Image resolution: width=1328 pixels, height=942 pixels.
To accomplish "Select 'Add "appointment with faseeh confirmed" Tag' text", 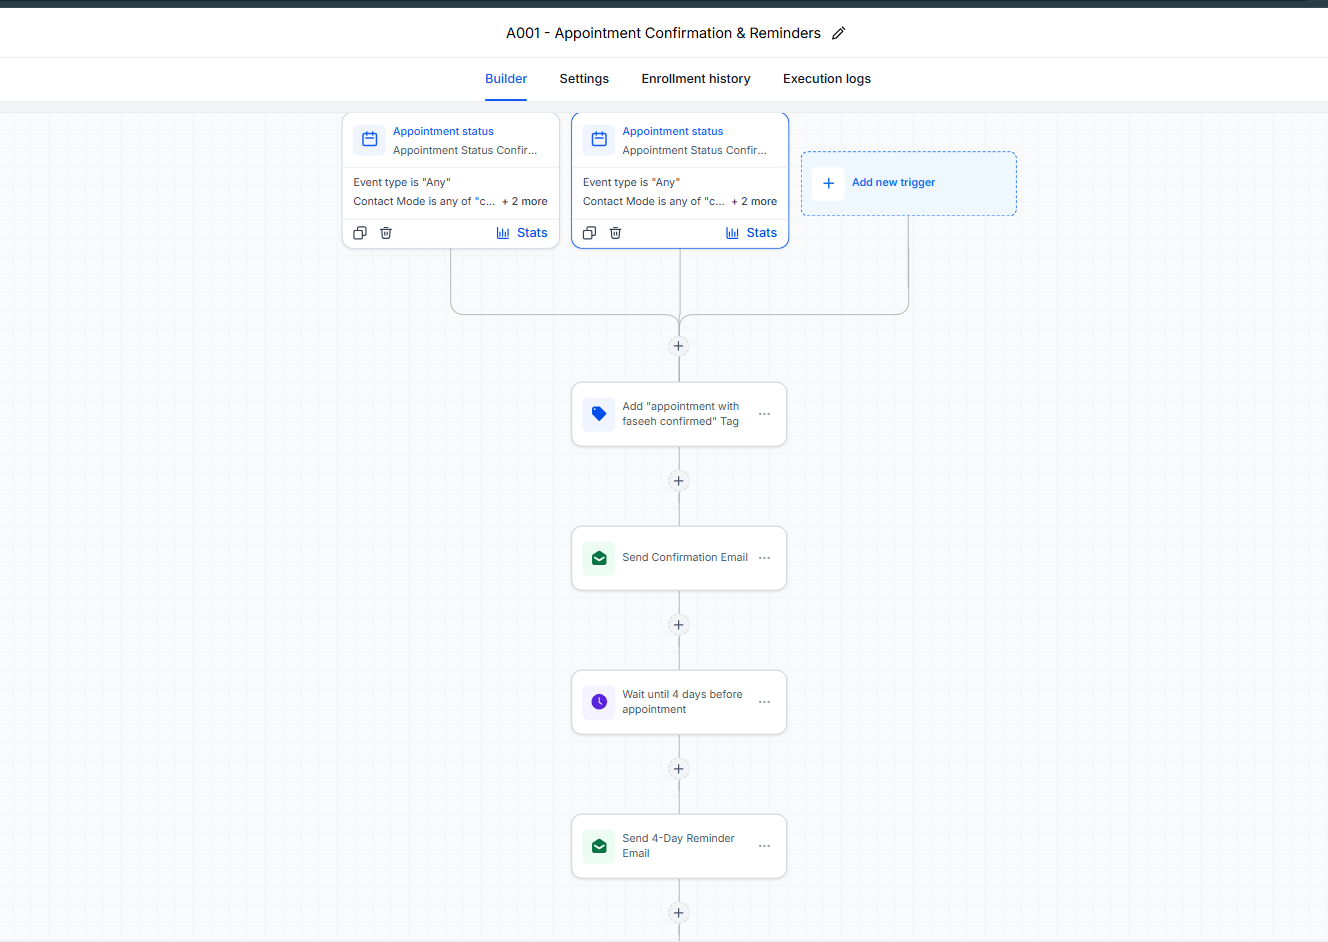I will 681,414.
